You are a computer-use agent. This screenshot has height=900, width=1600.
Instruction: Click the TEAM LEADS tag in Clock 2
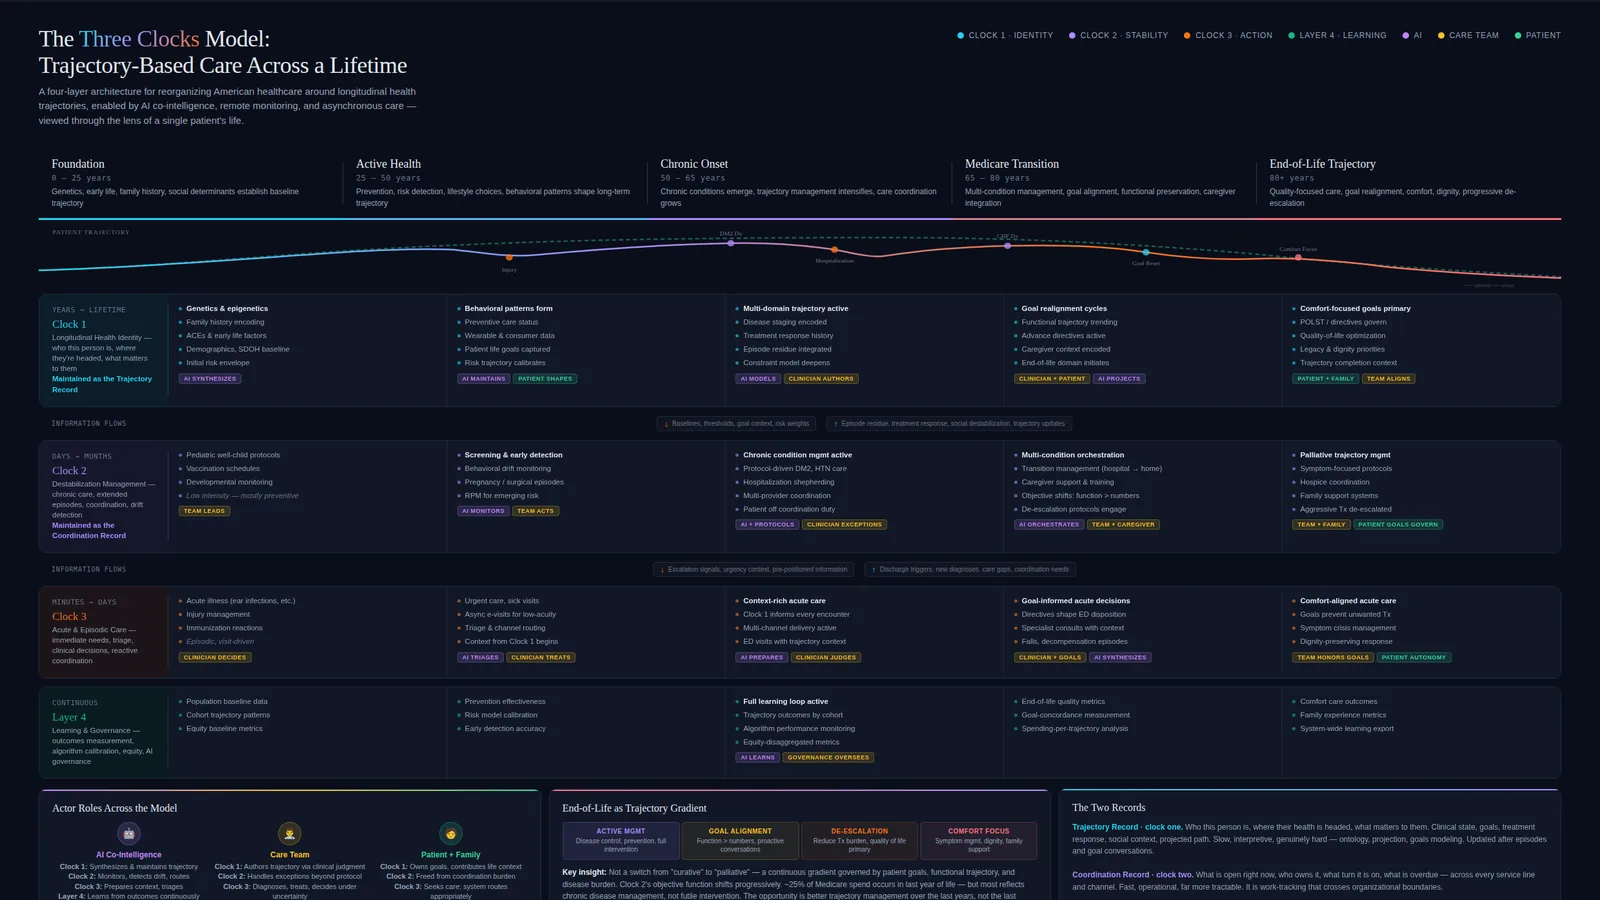(205, 511)
